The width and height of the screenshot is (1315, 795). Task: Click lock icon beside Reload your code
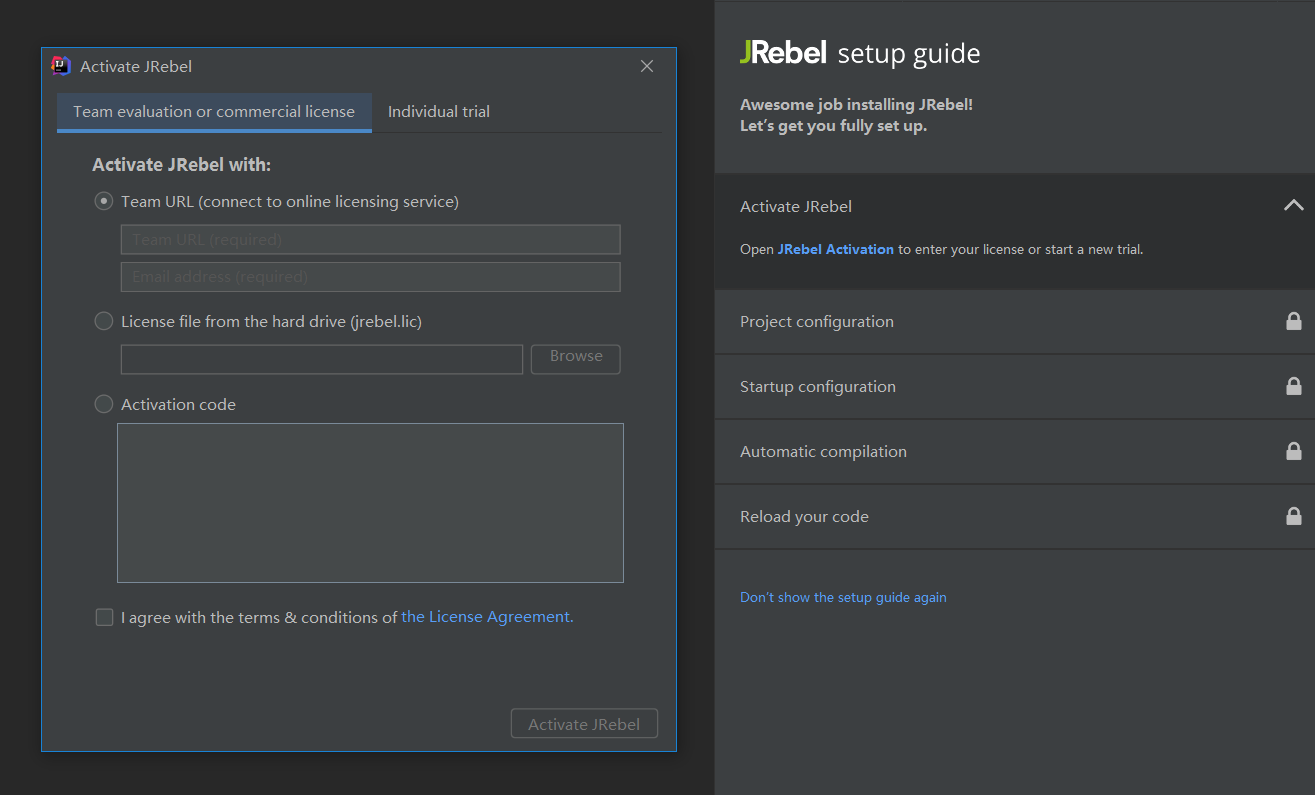1293,516
